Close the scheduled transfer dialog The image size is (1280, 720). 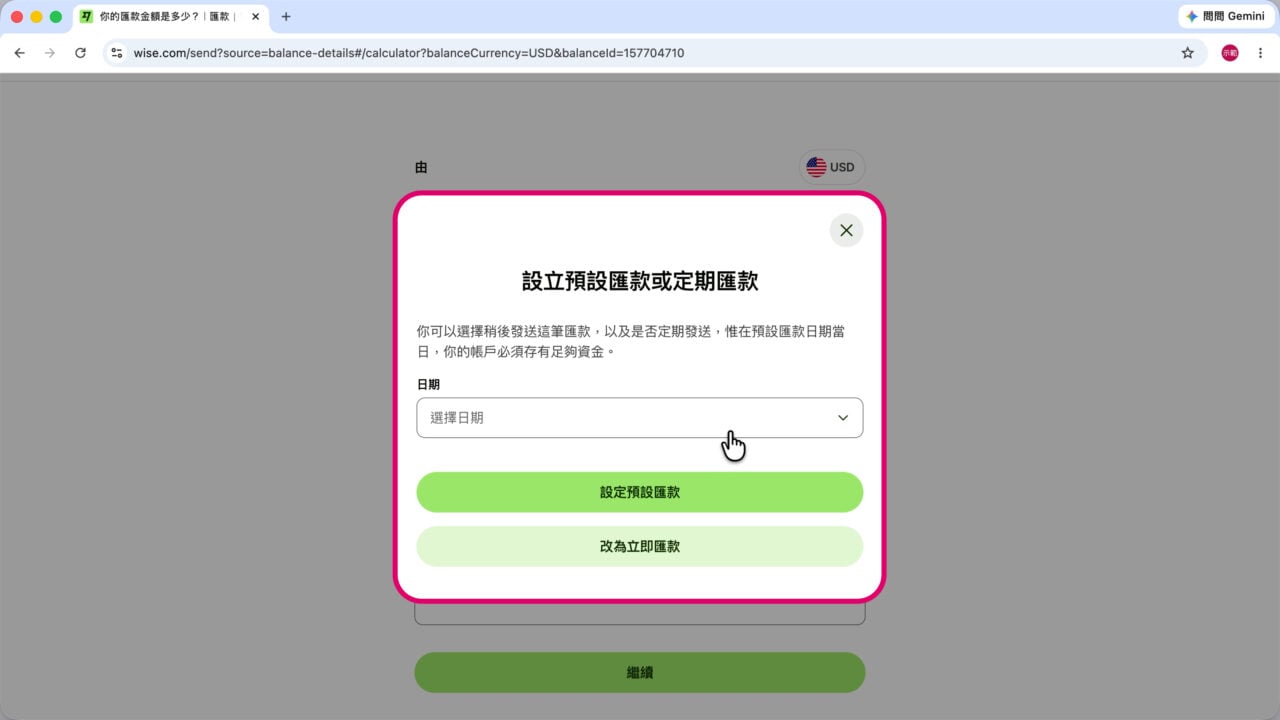846,230
